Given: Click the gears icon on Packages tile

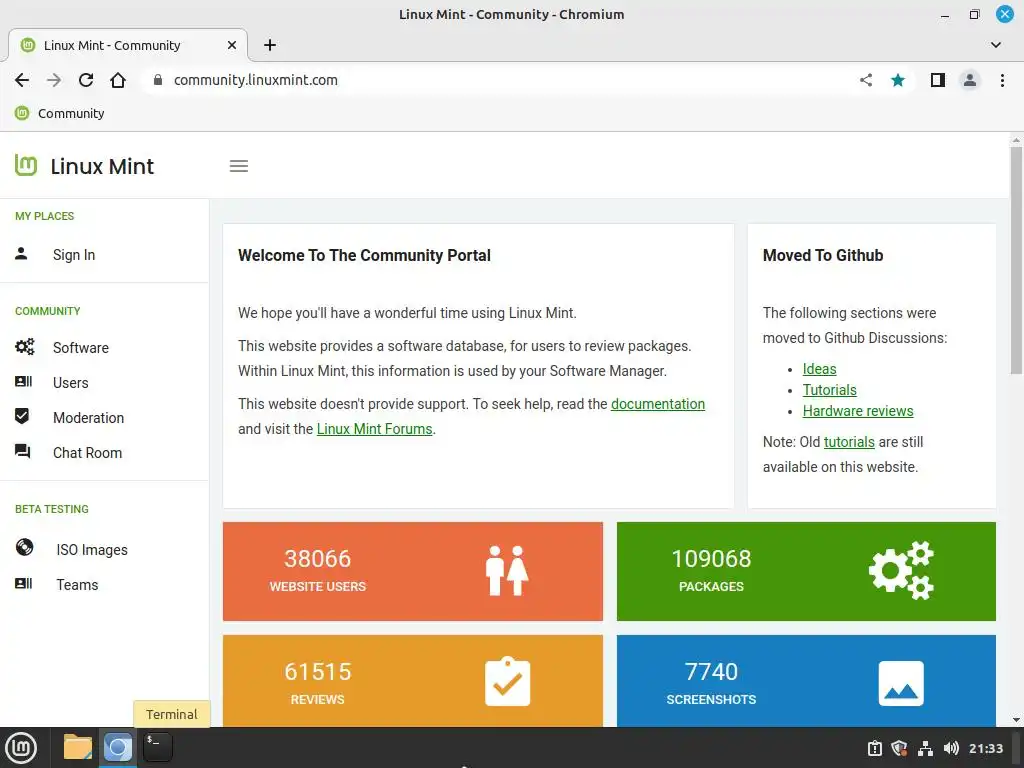Looking at the screenshot, I should [901, 570].
